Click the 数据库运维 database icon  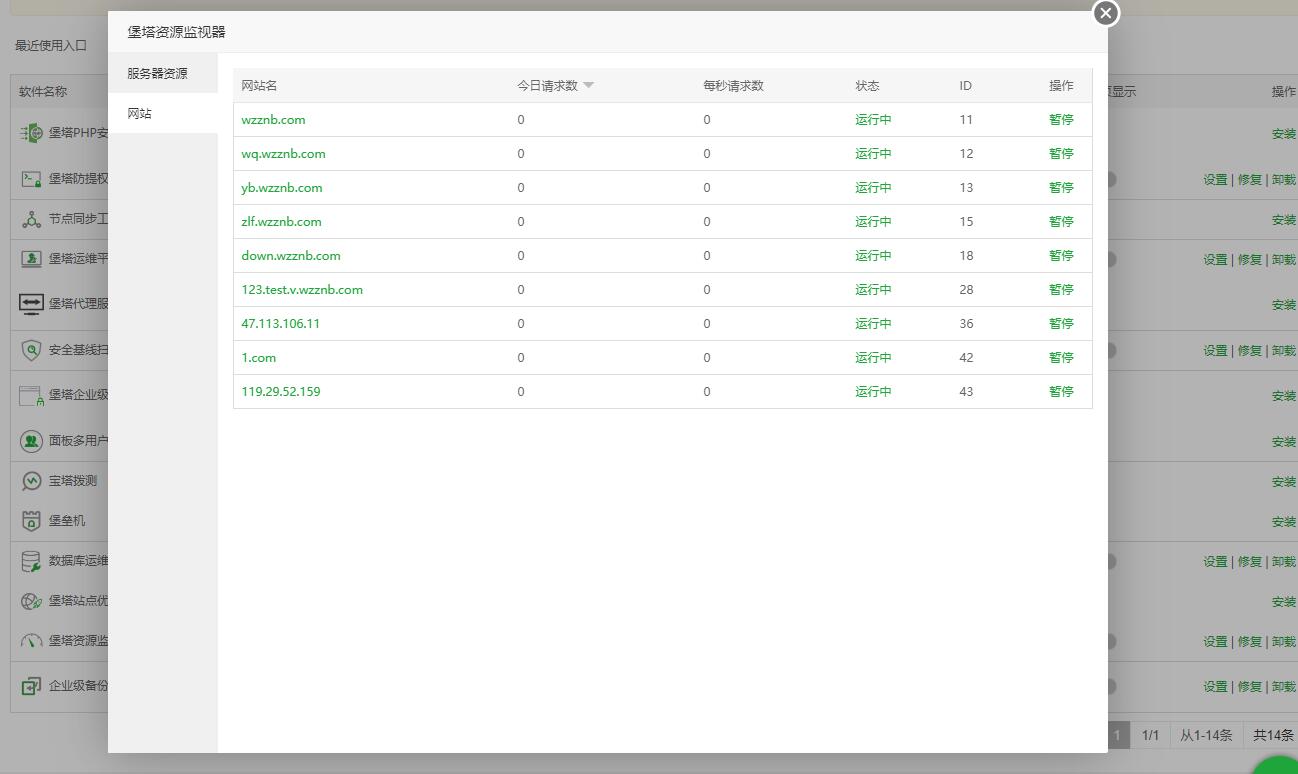tap(32, 561)
